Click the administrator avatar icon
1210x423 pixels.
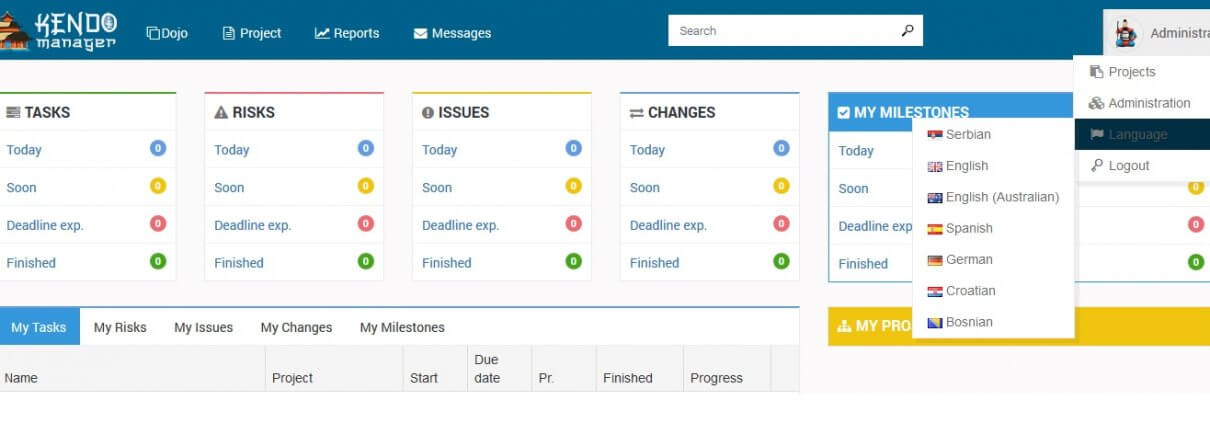point(1126,33)
